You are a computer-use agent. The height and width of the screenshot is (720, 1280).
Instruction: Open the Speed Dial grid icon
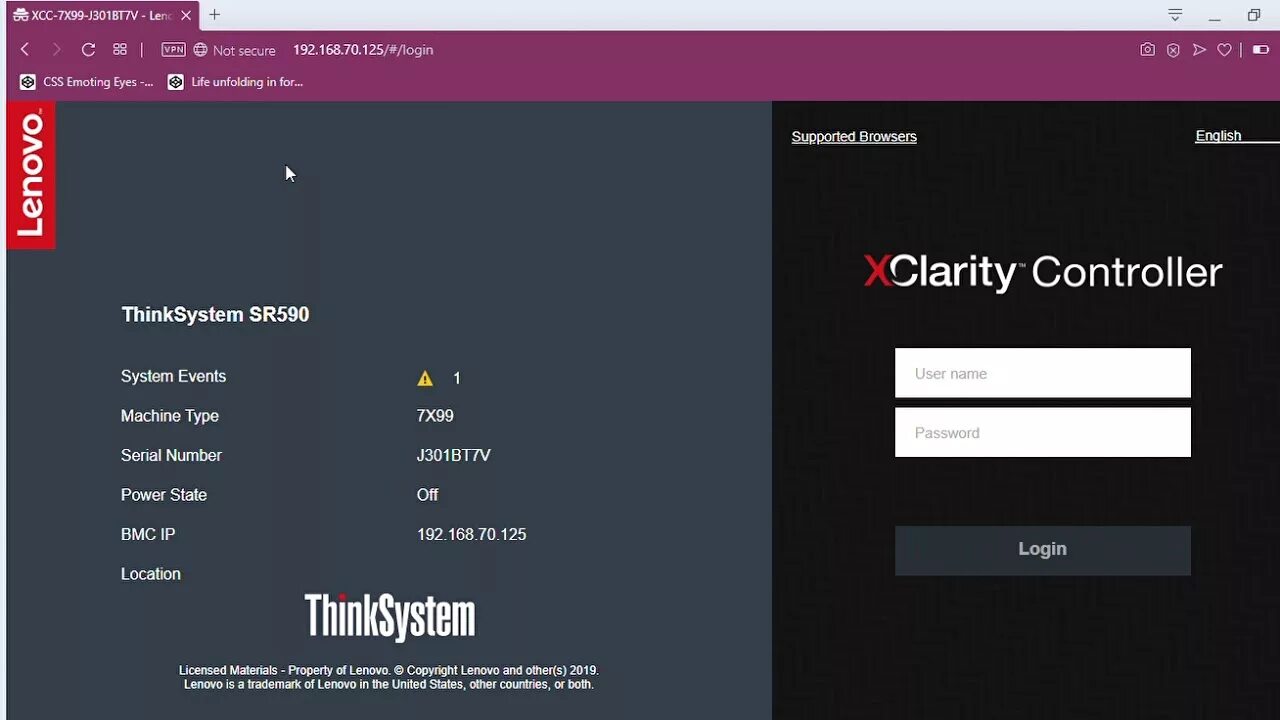(x=120, y=49)
